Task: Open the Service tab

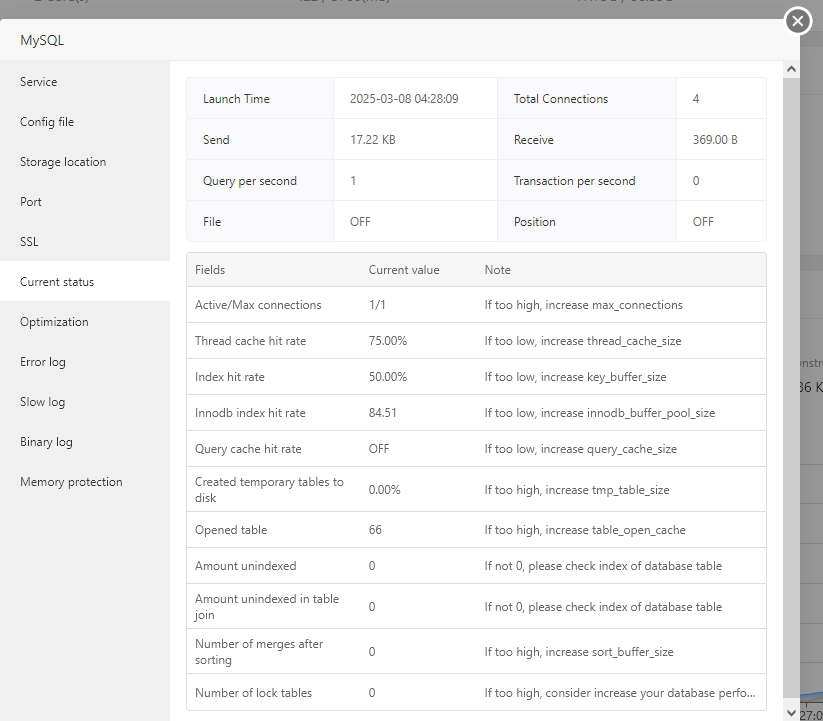Action: pyautogui.click(x=39, y=82)
